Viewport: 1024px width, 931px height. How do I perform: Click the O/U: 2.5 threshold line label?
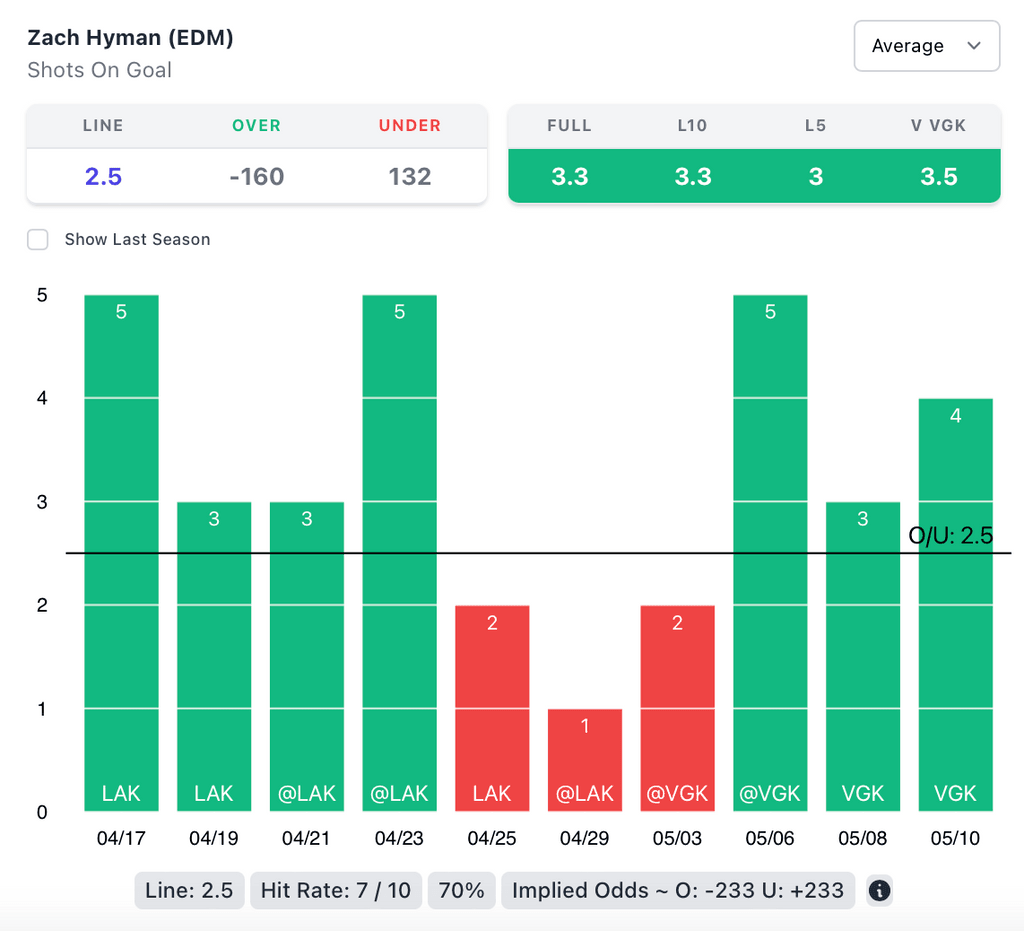[950, 535]
